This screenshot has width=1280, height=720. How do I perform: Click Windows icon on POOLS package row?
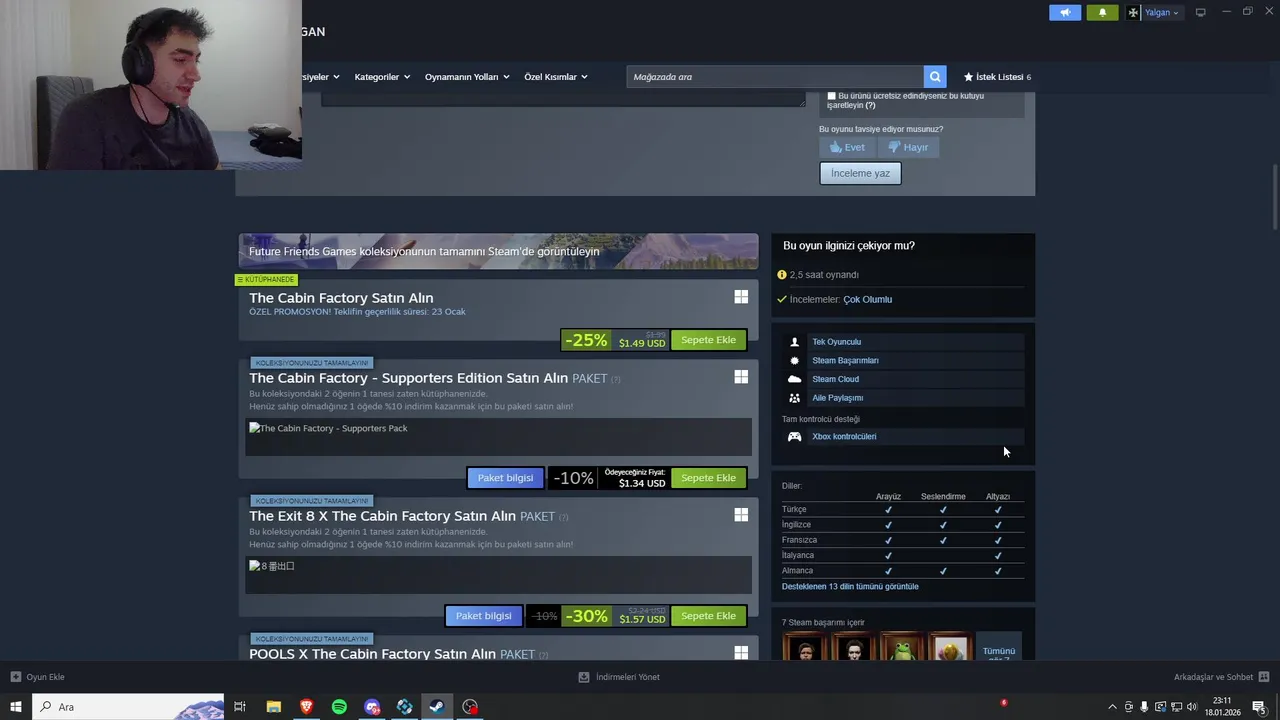pos(741,652)
